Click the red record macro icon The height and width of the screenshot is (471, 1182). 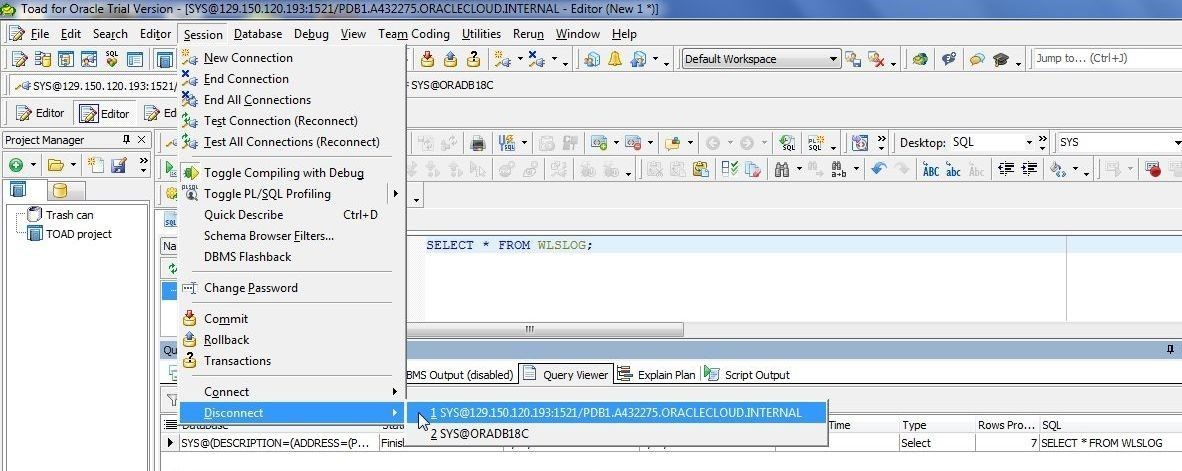click(x=1153, y=170)
